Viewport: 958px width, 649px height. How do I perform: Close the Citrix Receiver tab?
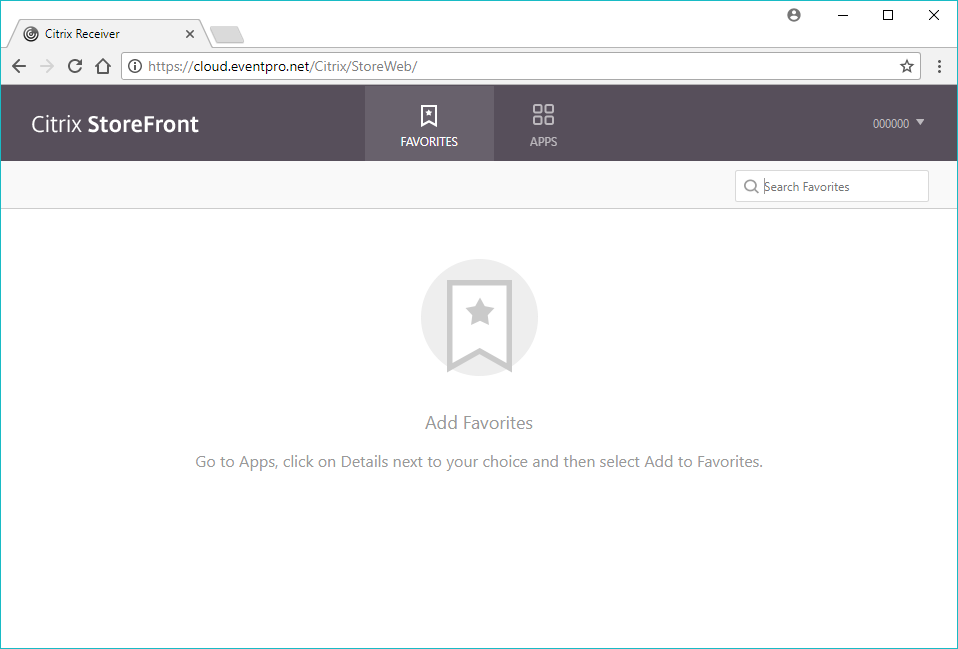[x=190, y=34]
